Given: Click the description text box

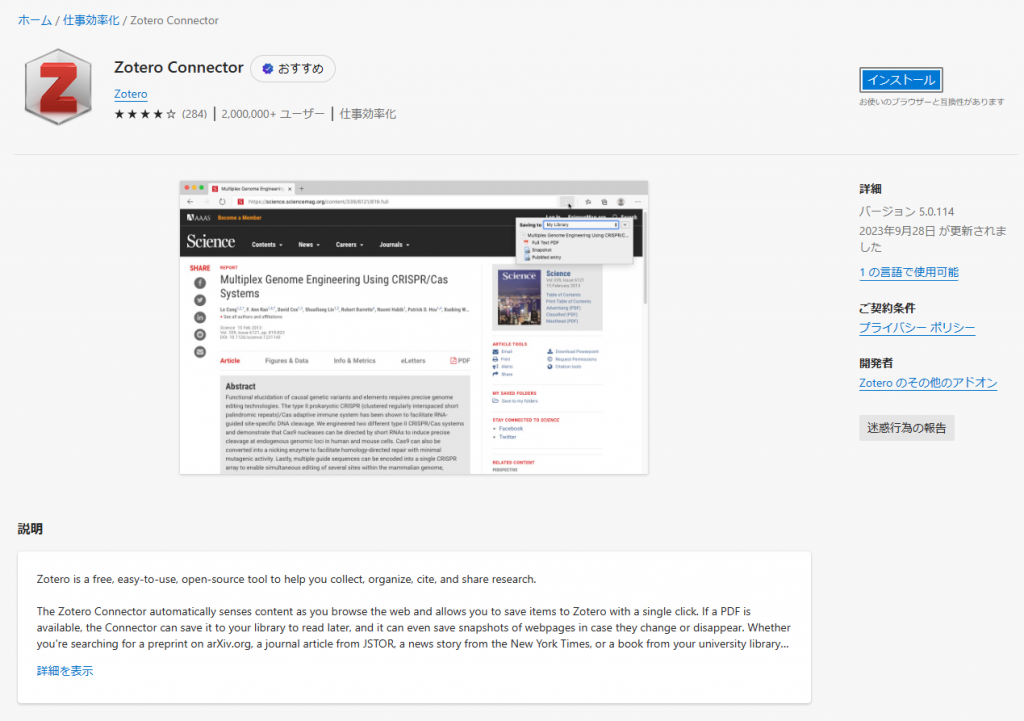Looking at the screenshot, I should 414,627.
